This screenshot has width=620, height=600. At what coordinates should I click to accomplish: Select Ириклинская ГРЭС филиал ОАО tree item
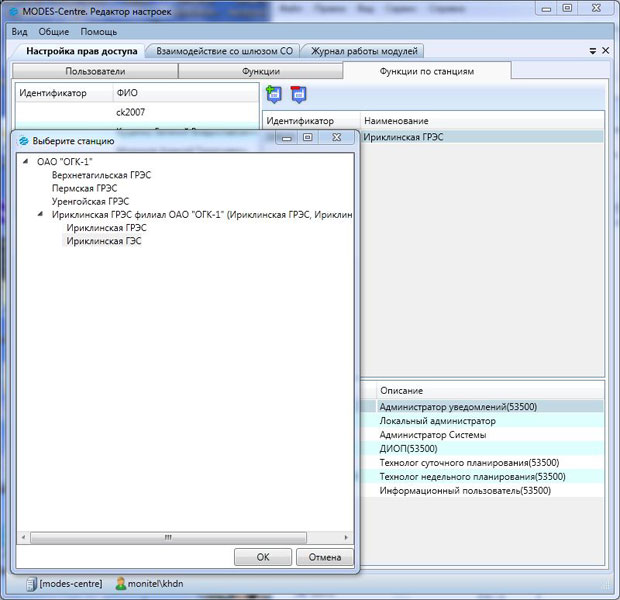point(202,214)
